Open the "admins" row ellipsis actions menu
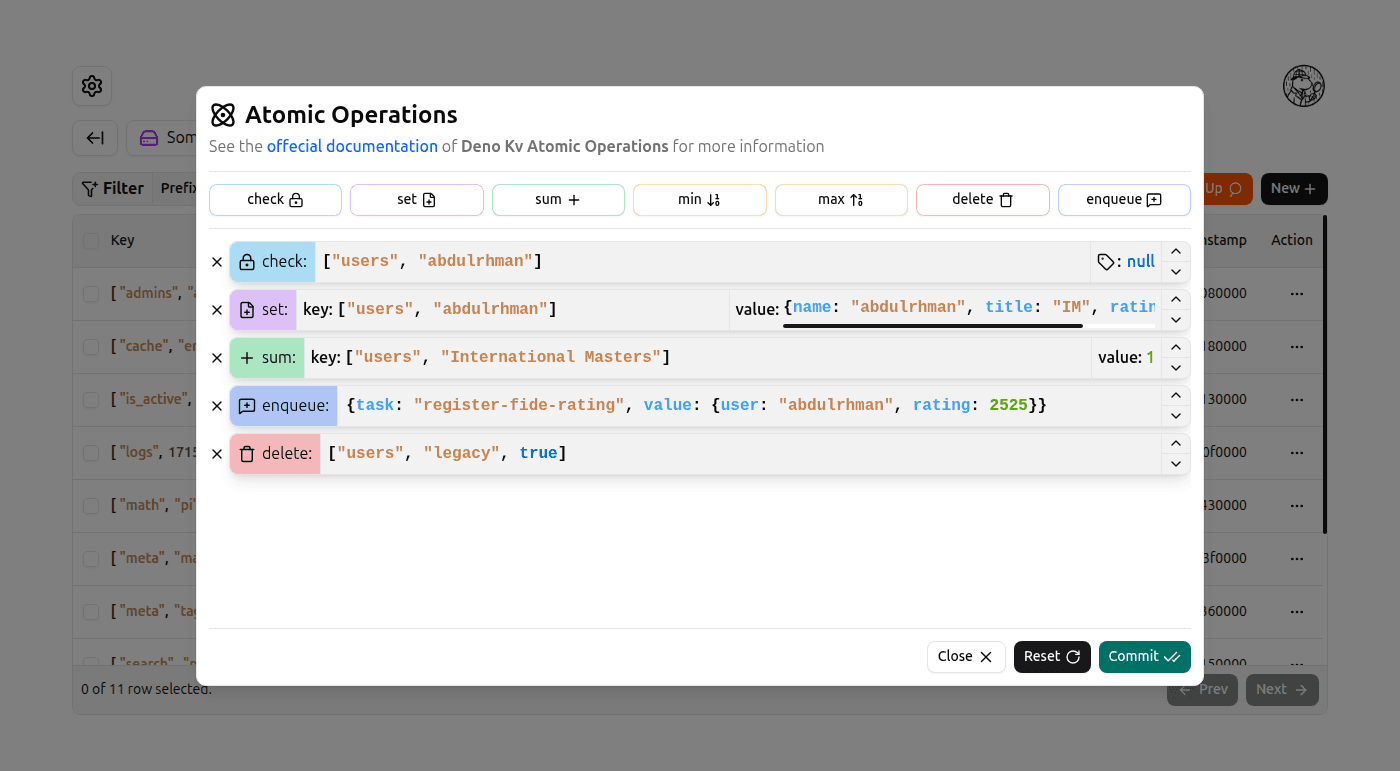This screenshot has width=1400, height=771. tap(1297, 292)
